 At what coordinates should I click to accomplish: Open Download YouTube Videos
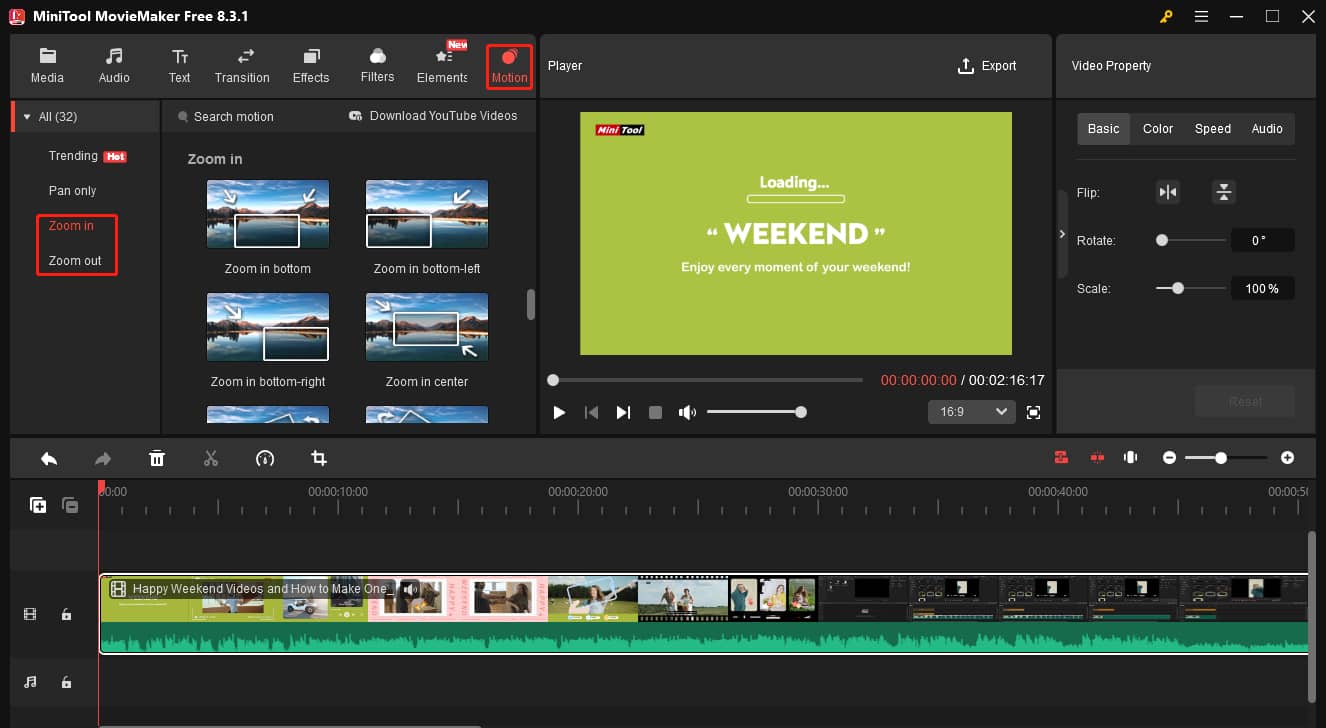(433, 116)
